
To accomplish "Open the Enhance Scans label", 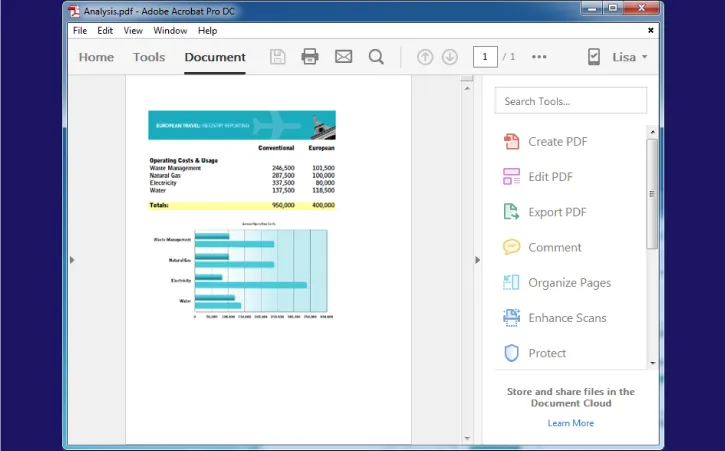I will click(x=567, y=318).
